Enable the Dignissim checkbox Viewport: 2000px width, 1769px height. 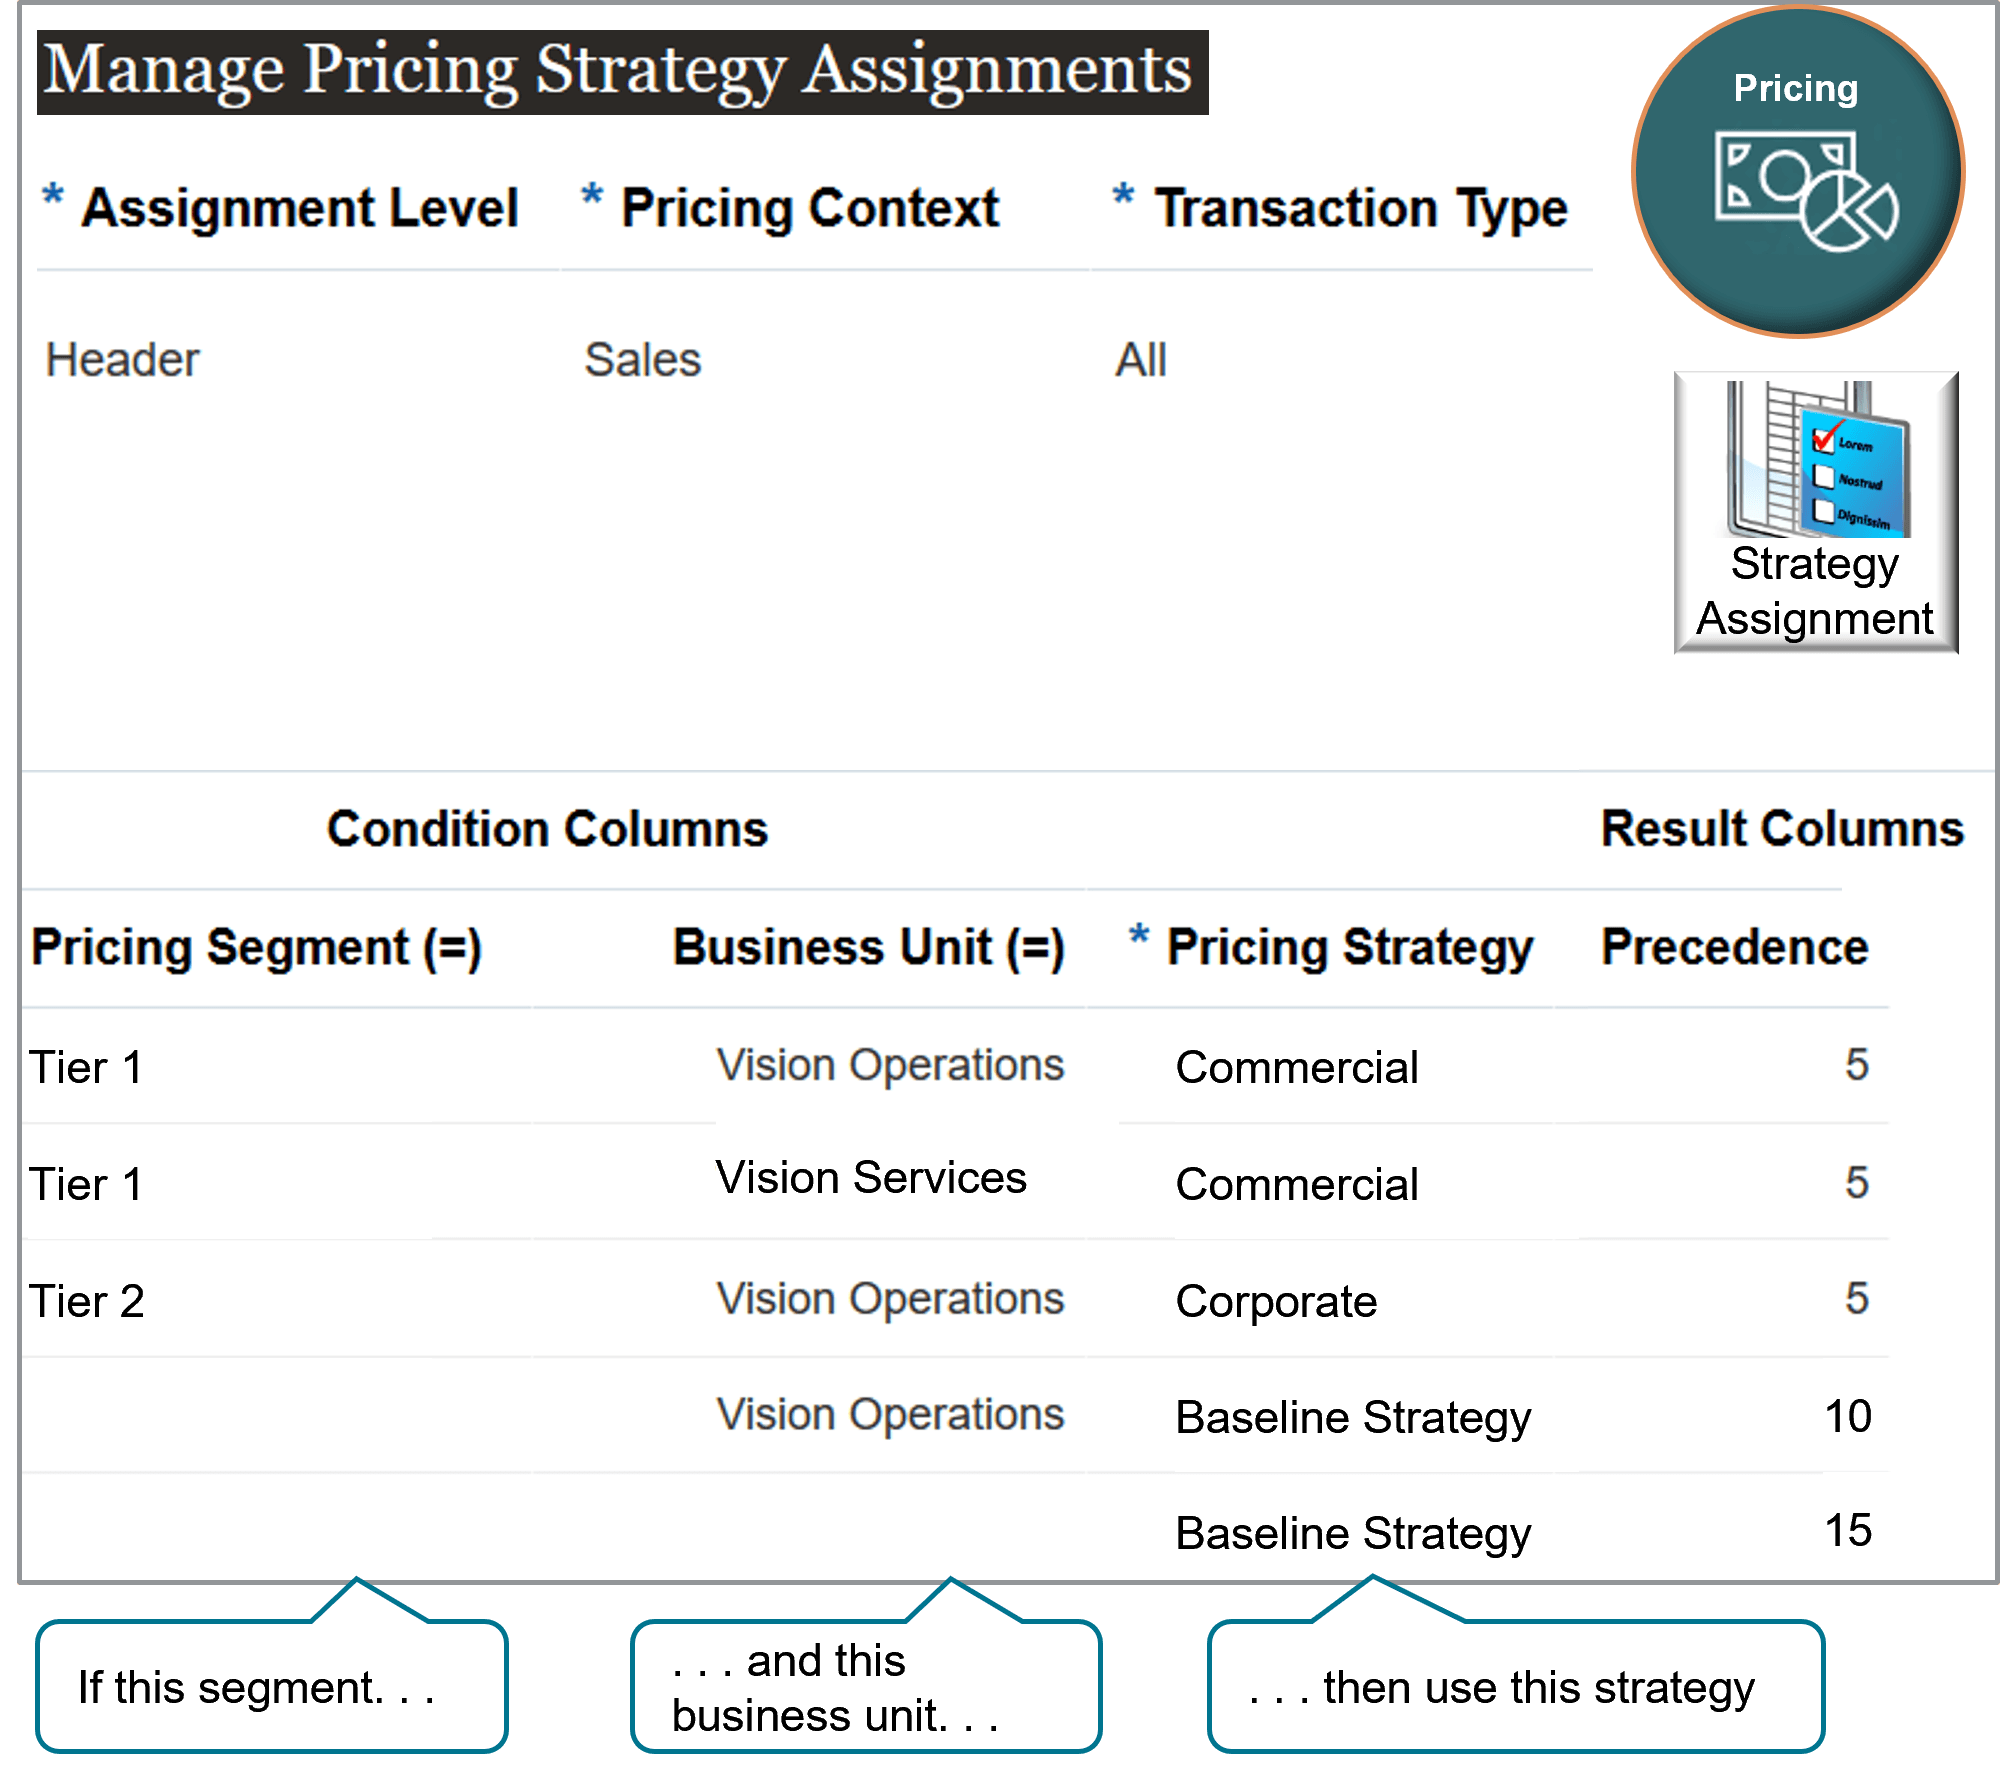pyautogui.click(x=1824, y=513)
